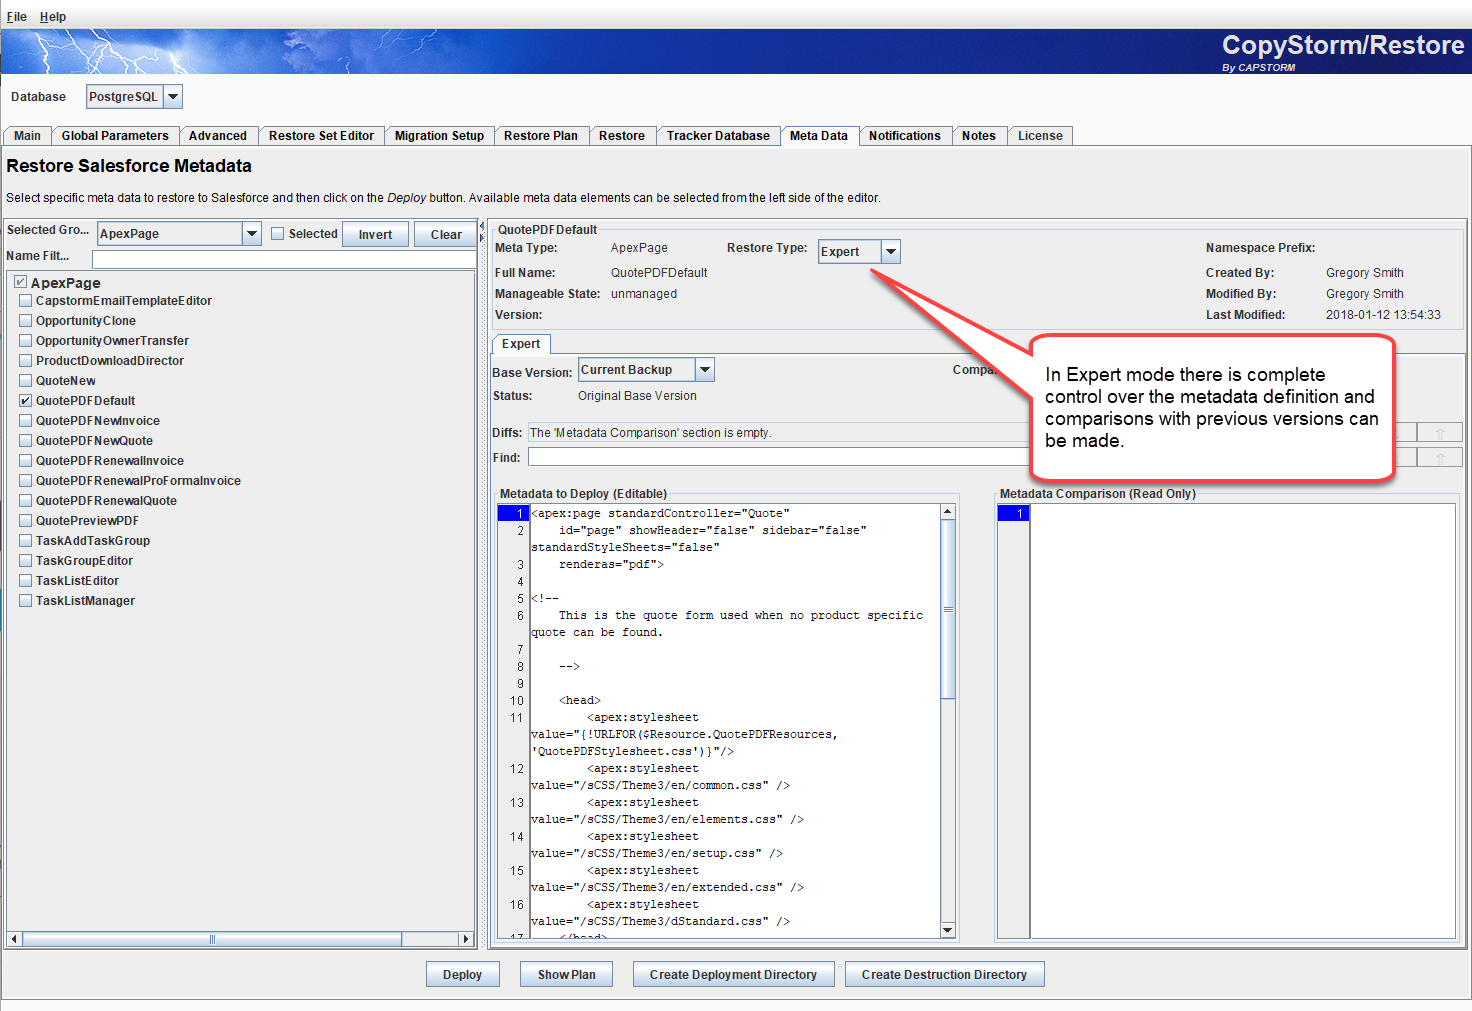Click the Show Plan button
The width and height of the screenshot is (1472, 1011).
coord(566,975)
